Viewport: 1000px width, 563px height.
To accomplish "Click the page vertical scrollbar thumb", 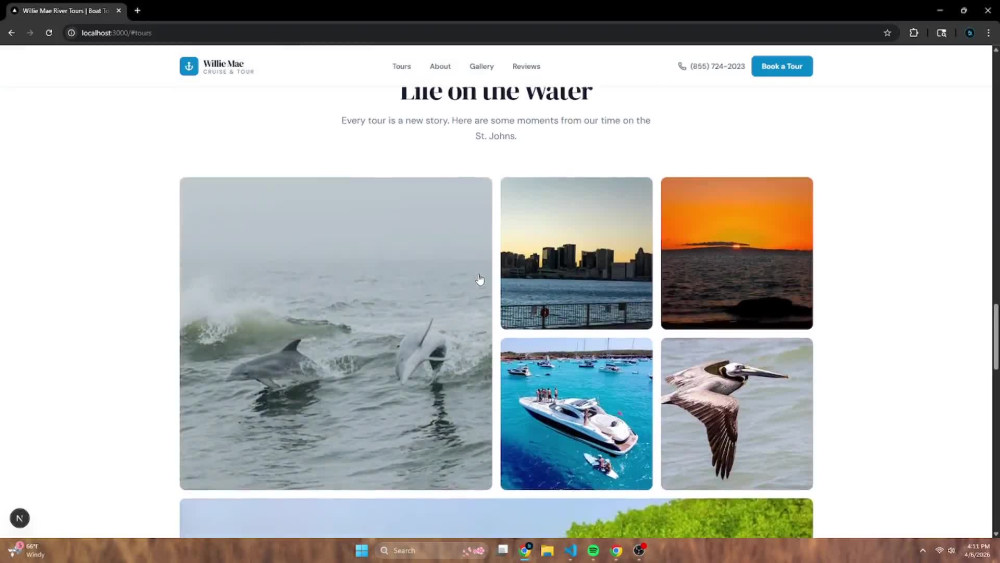I will [996, 337].
